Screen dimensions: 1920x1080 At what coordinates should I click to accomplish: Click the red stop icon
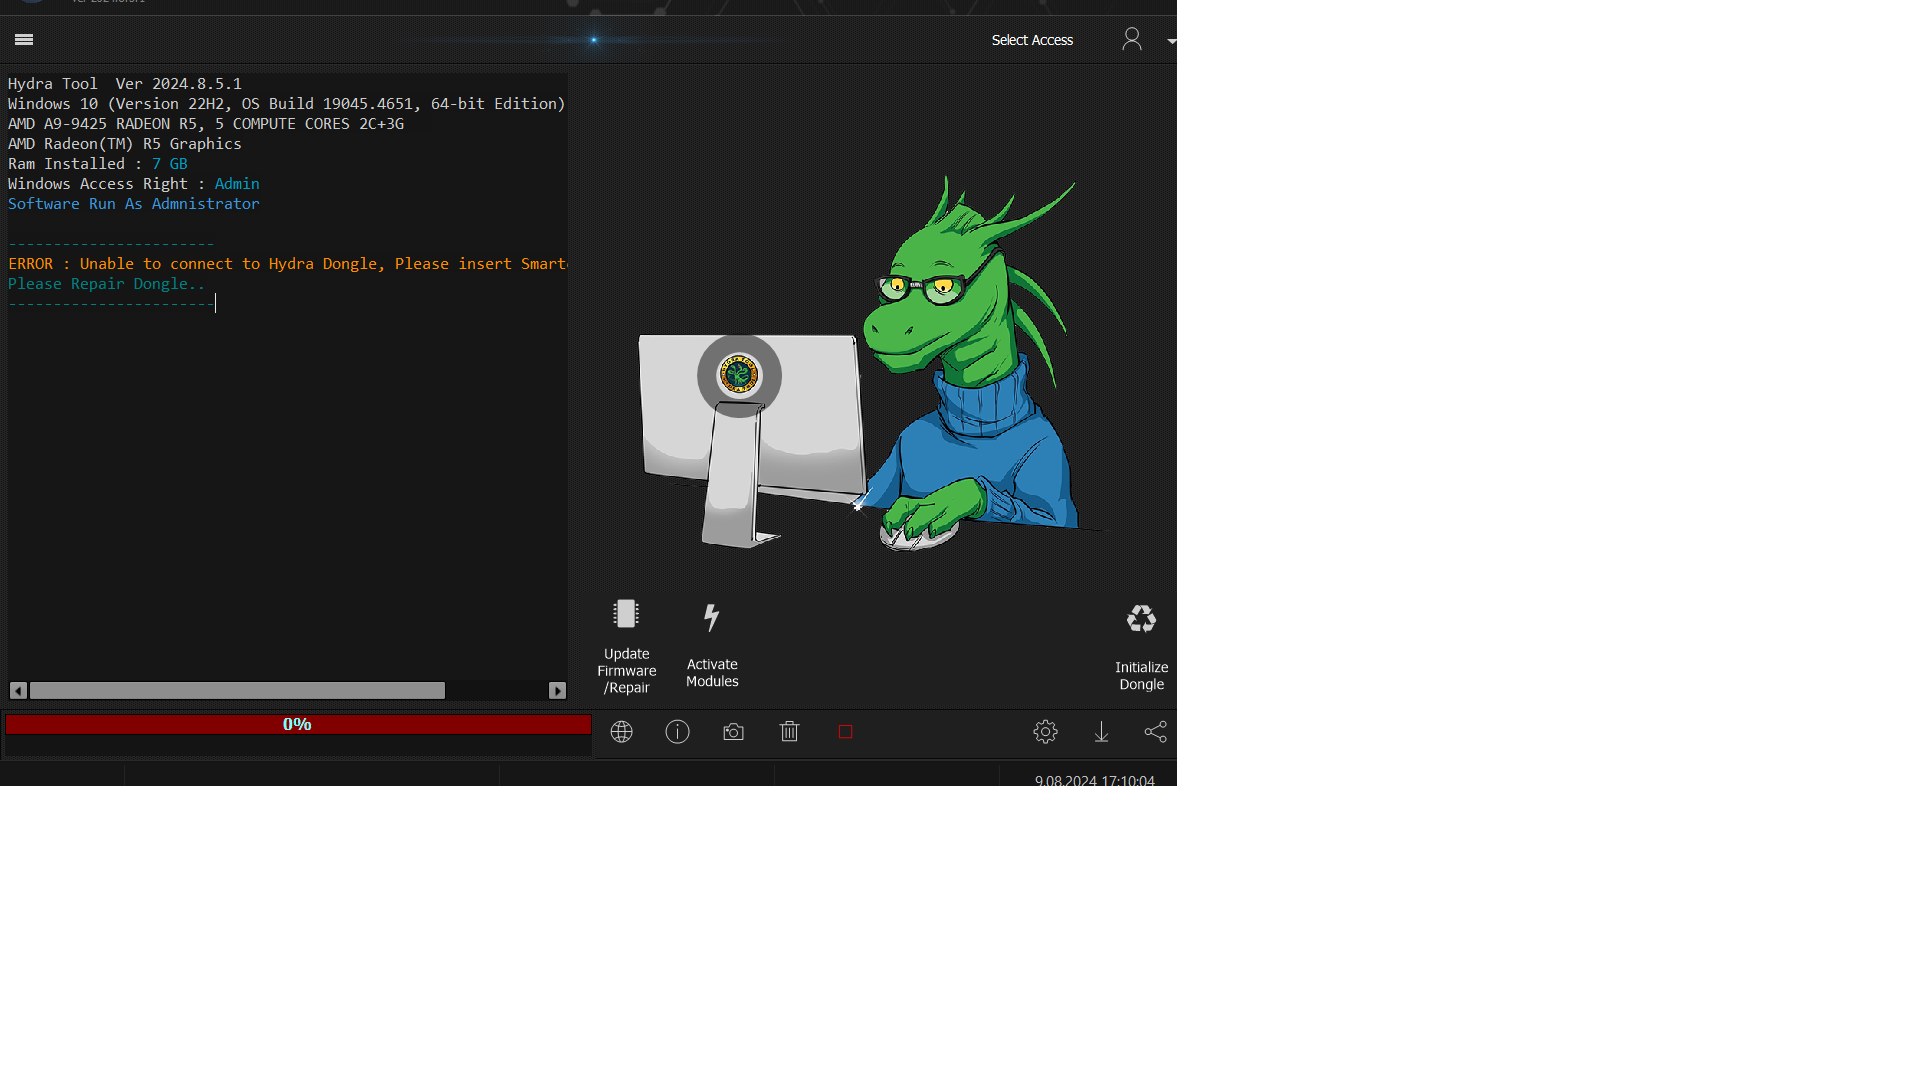[x=845, y=732]
